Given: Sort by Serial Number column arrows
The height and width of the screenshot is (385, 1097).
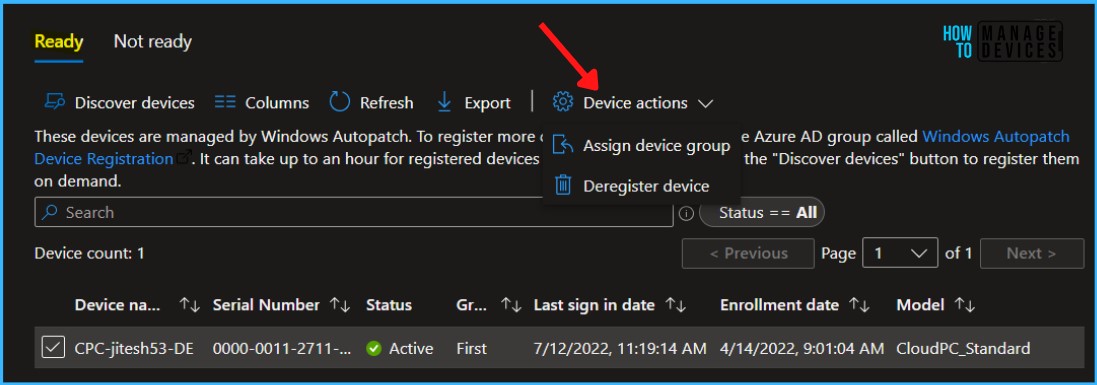Looking at the screenshot, I should click(x=340, y=304).
